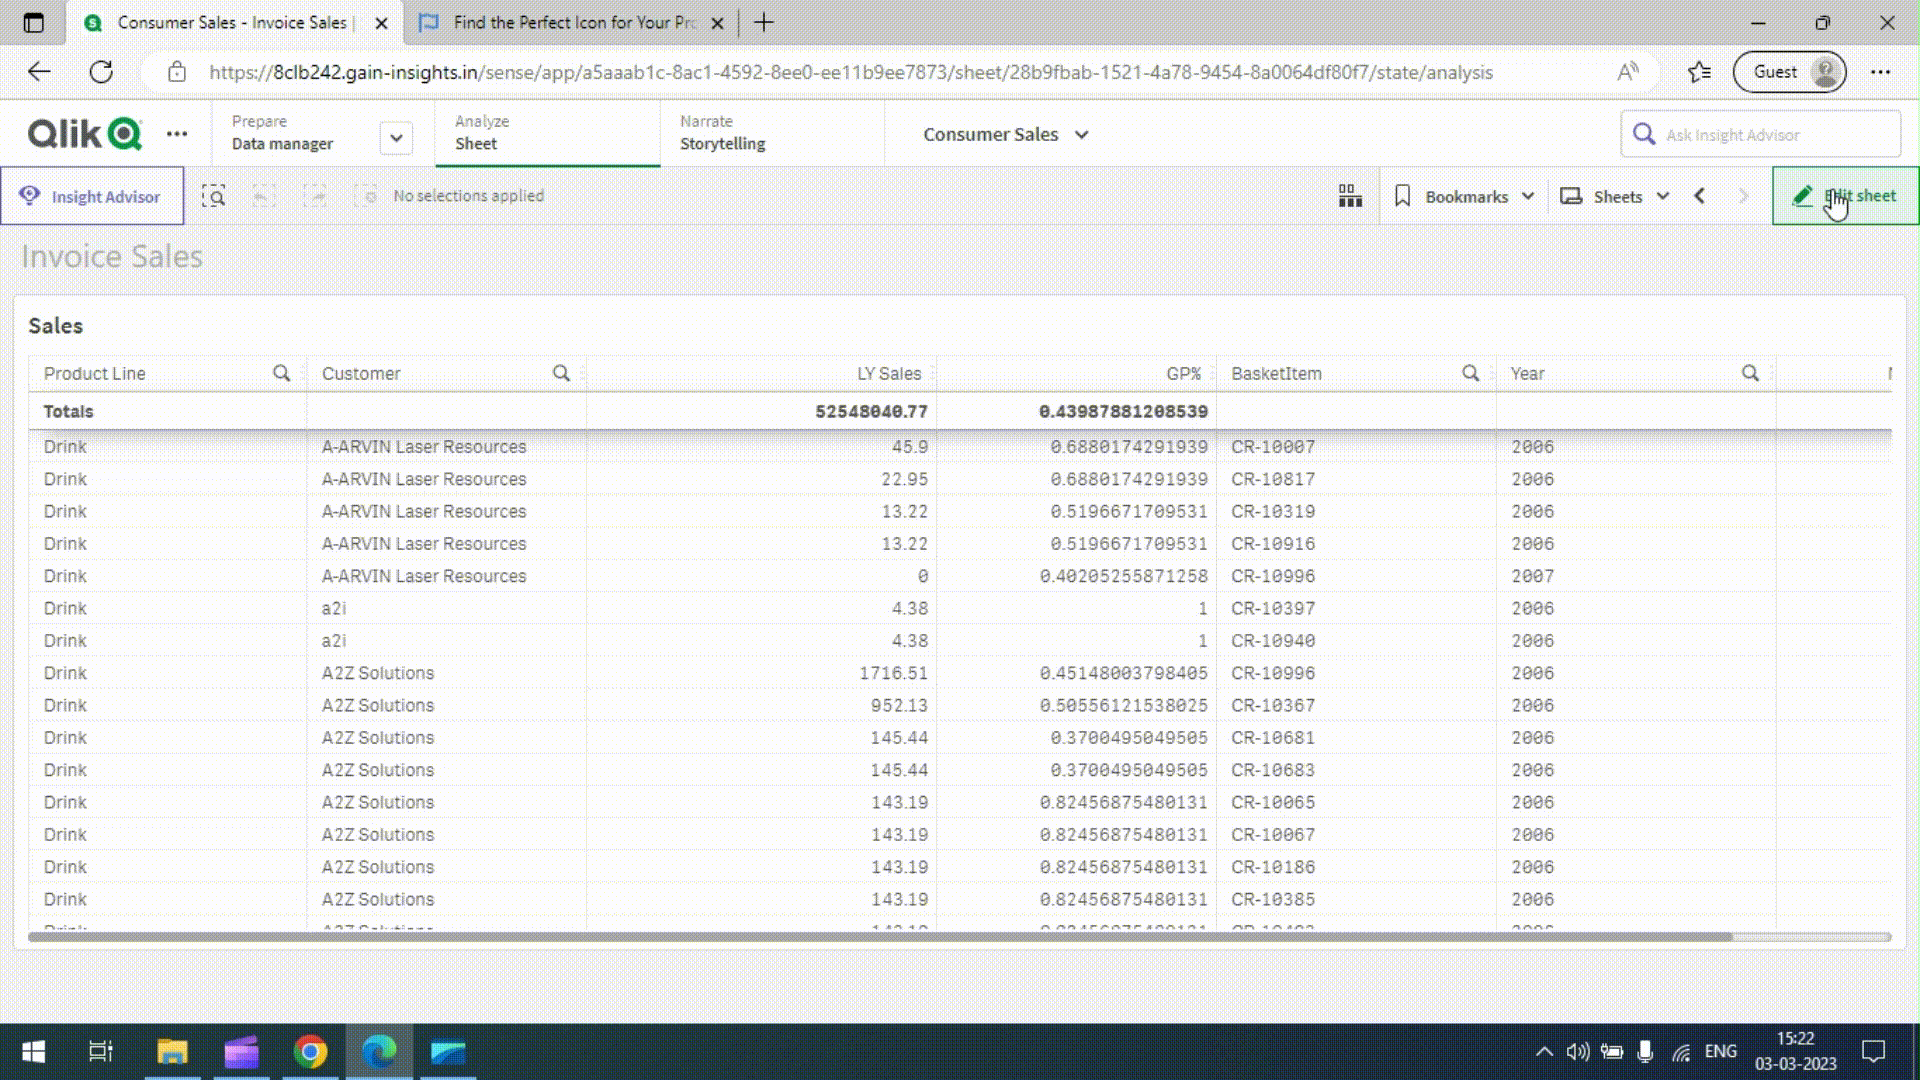Open the volume control in system tray
1920x1080 pixels.
[1577, 1051]
